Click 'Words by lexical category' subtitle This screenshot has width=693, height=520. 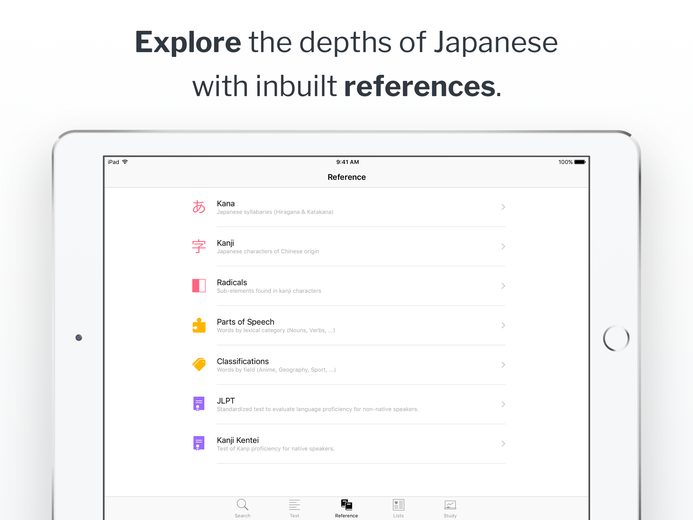pos(276,330)
